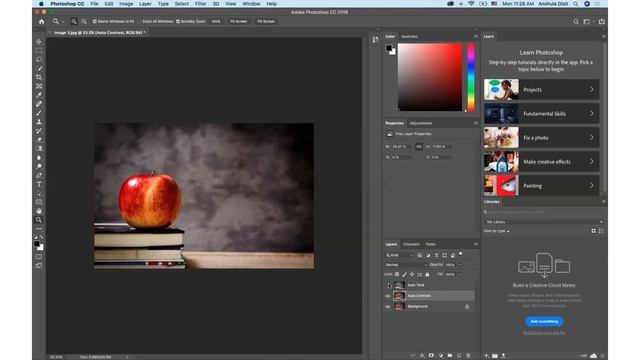Add a layer mask icon
This screenshot has width=640, height=360.
(431, 356)
